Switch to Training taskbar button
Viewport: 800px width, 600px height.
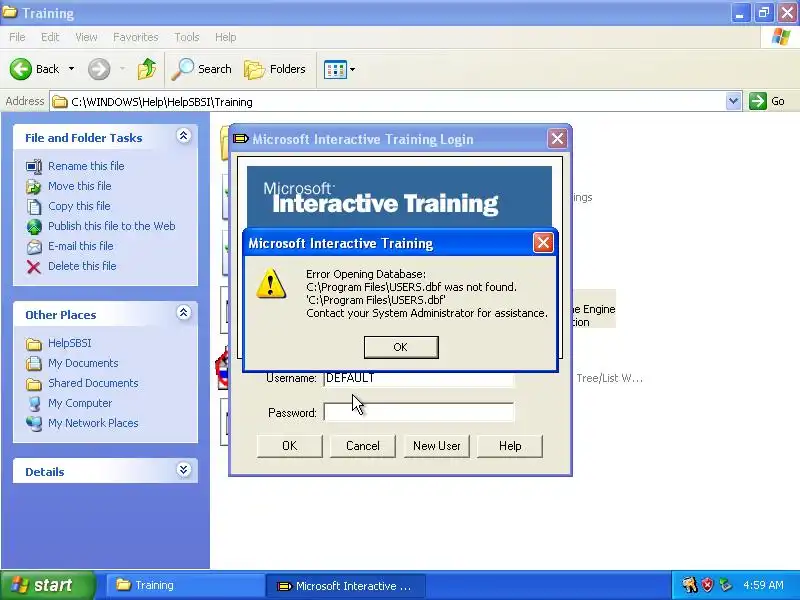click(x=184, y=585)
